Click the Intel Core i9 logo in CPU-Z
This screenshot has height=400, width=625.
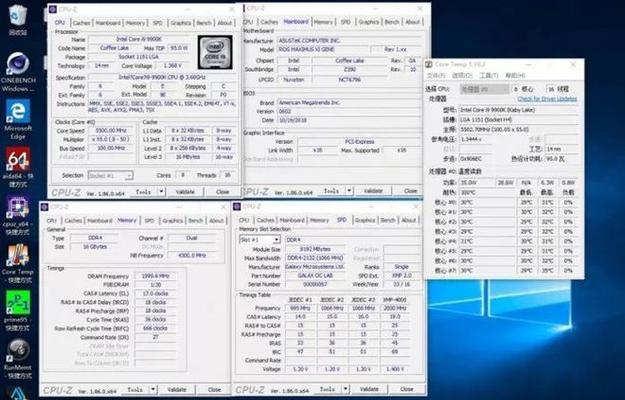[x=215, y=52]
